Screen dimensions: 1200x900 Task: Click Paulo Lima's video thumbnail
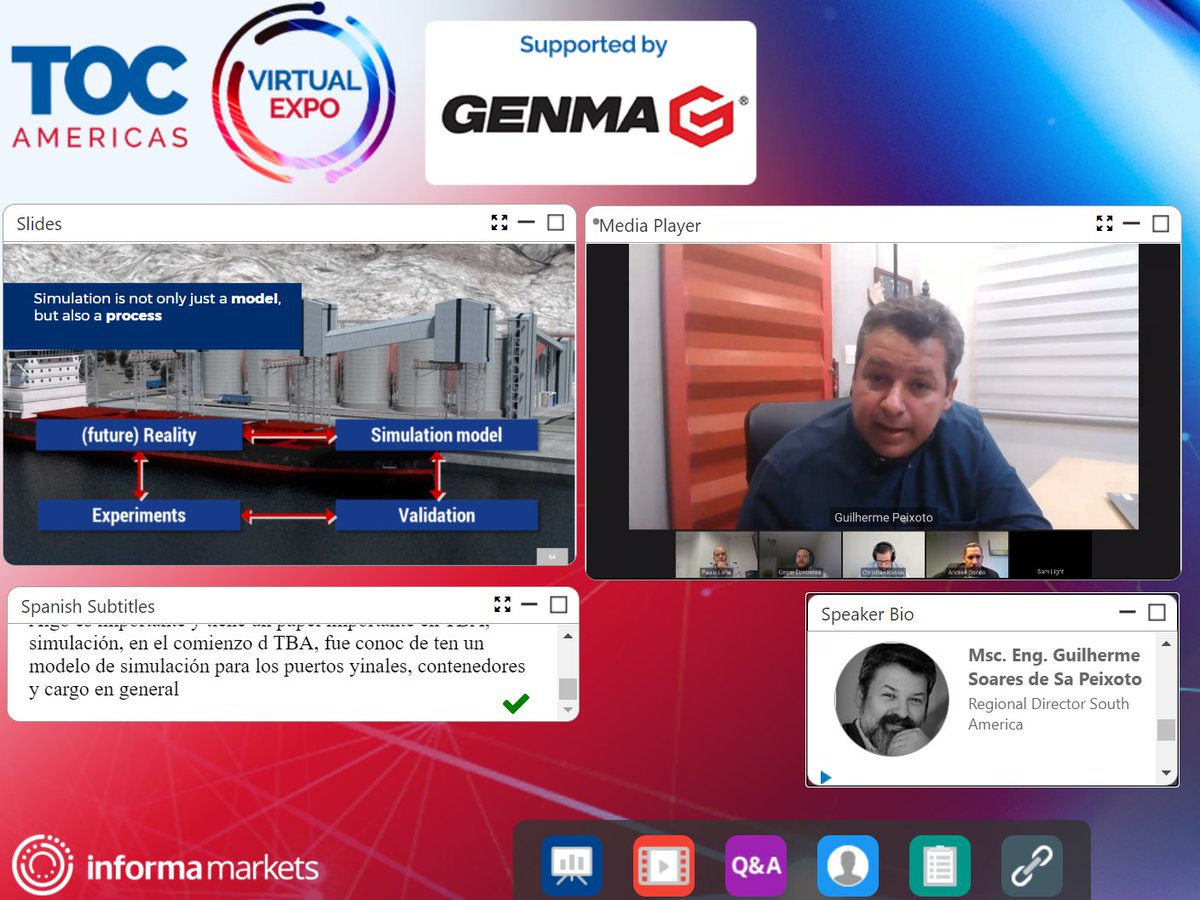[716, 554]
